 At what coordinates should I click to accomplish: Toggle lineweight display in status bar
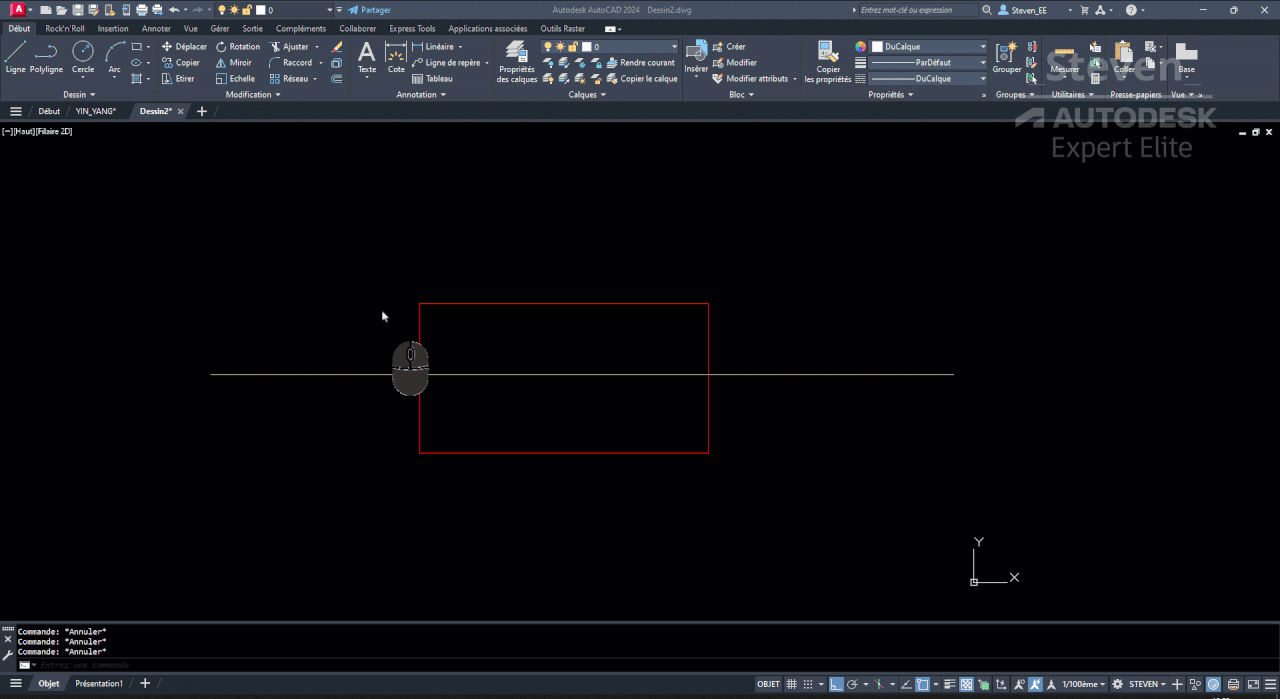[x=951, y=685]
